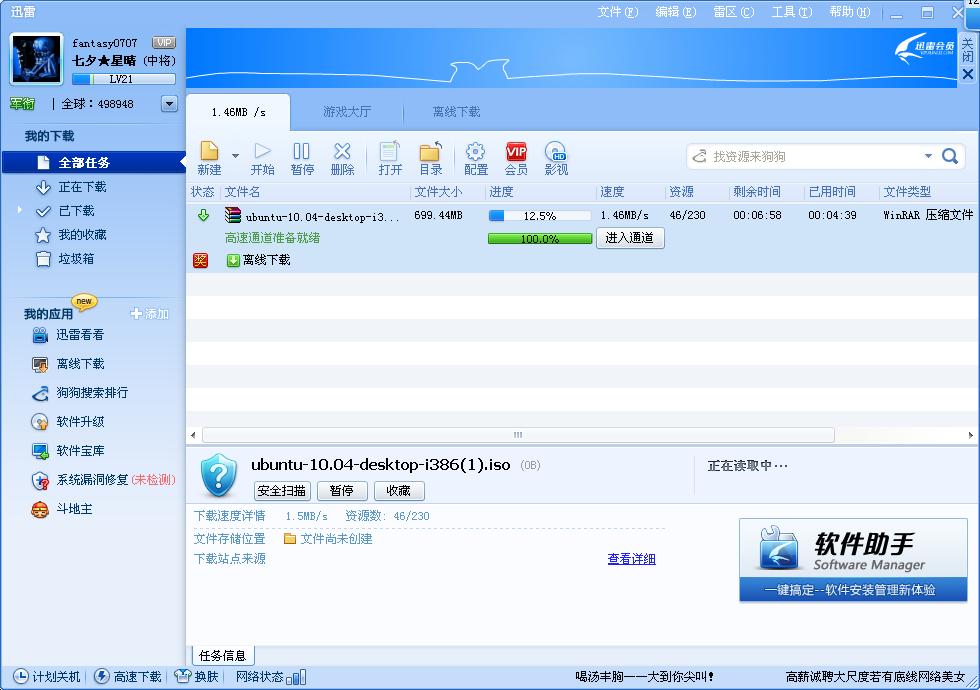Expand the dropdown beside 全球: 498948
This screenshot has height=690, width=980.
tap(169, 104)
